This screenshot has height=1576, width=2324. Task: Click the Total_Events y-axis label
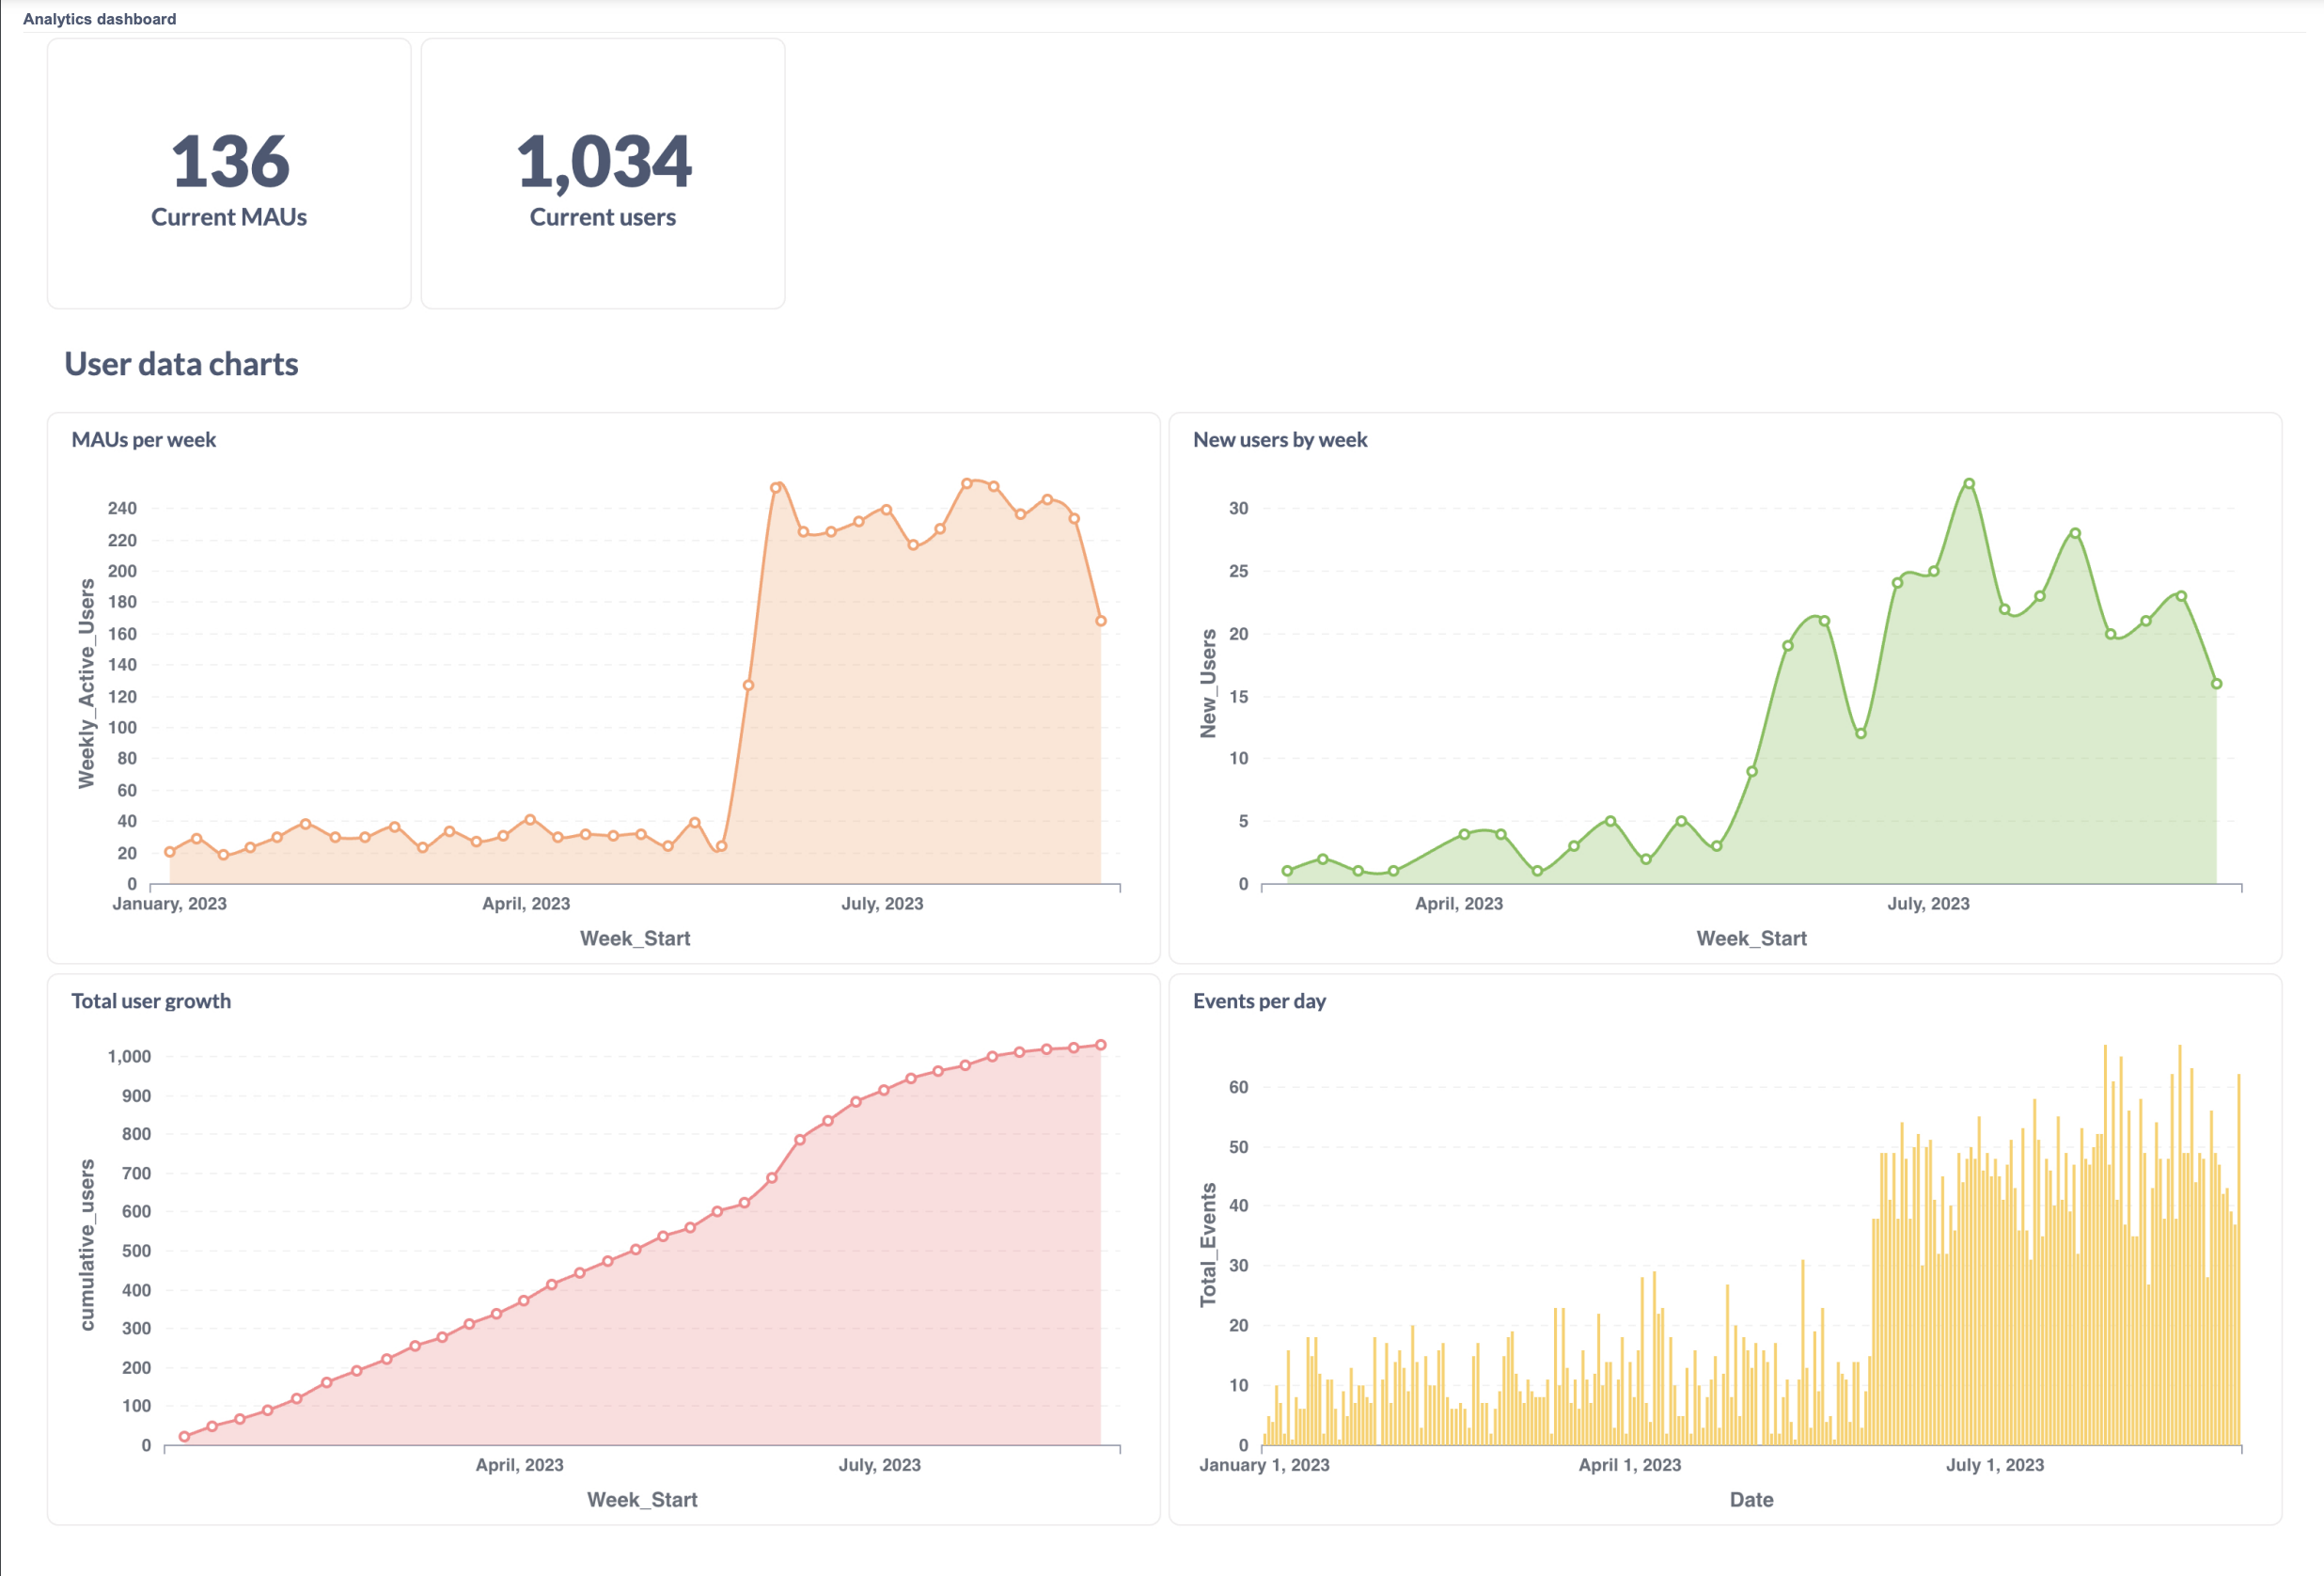[1208, 1245]
